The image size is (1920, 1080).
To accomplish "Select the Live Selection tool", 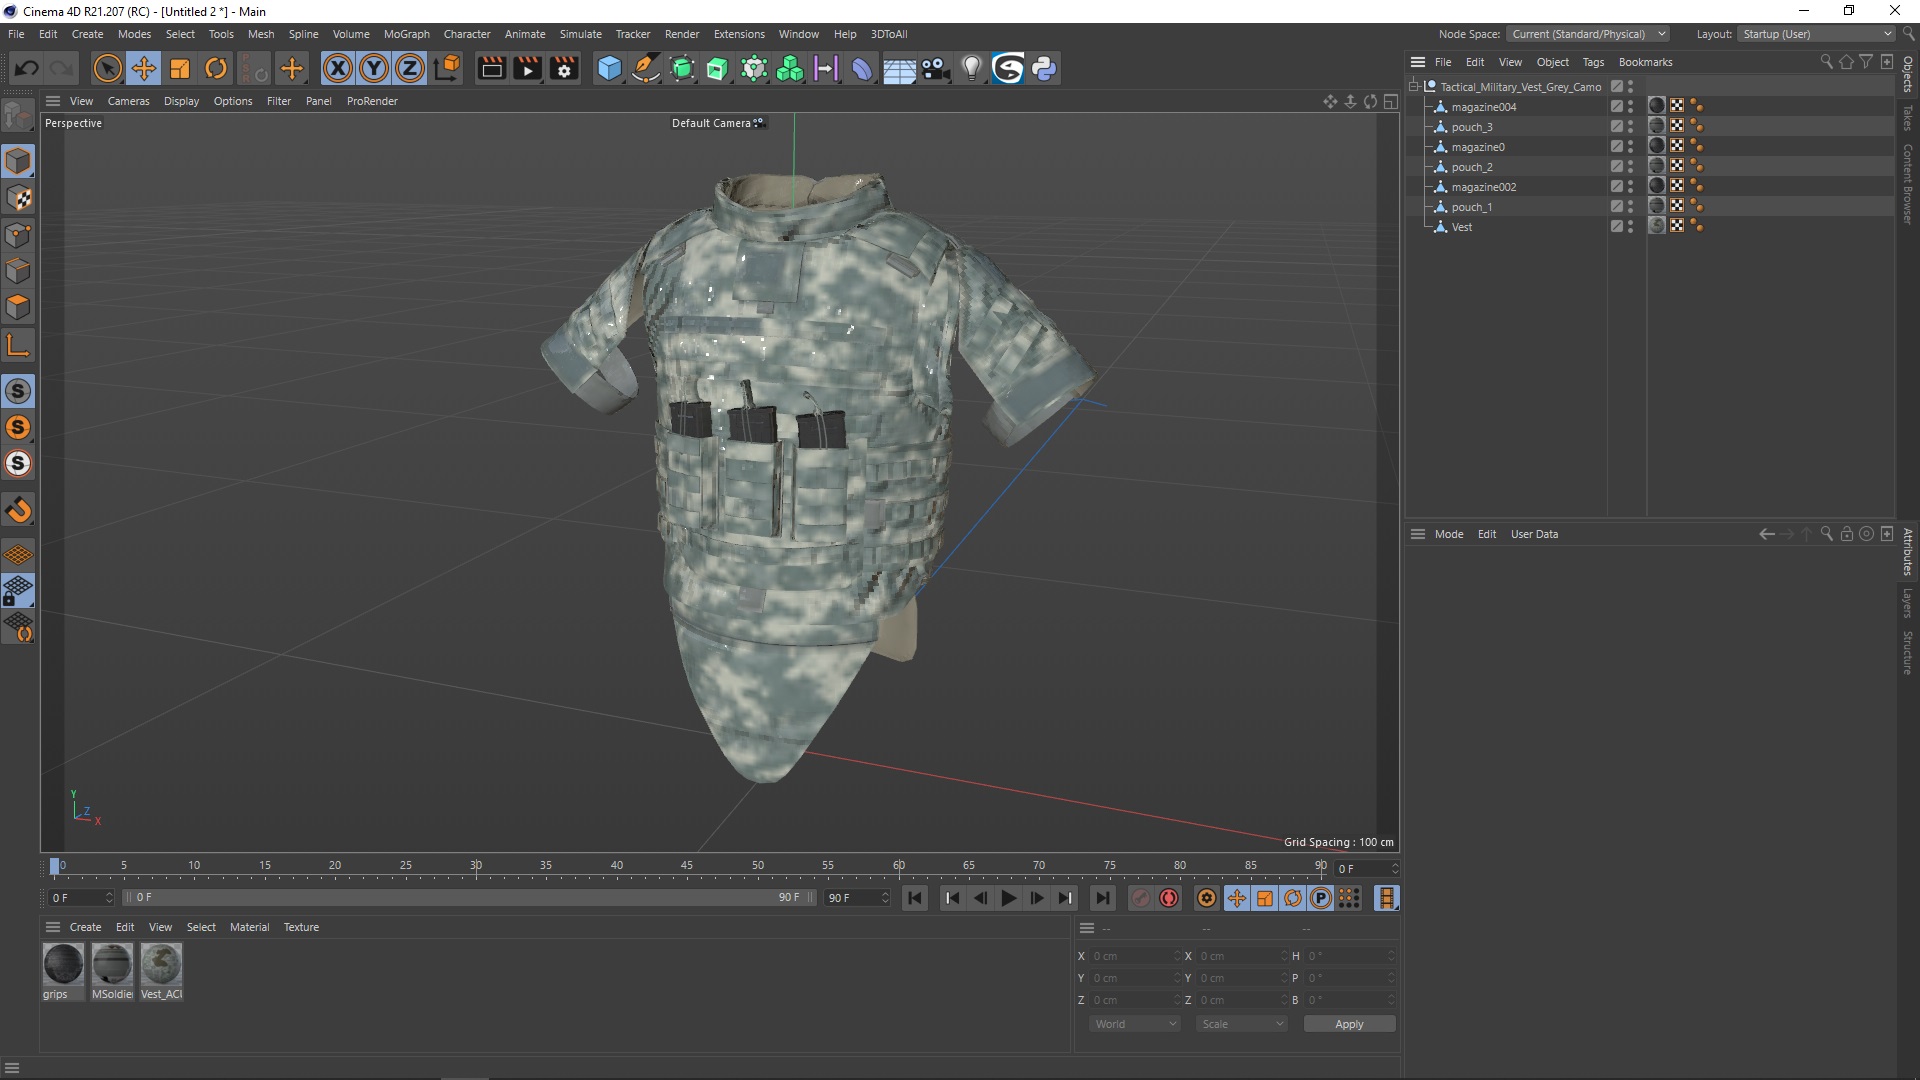I will point(107,68).
